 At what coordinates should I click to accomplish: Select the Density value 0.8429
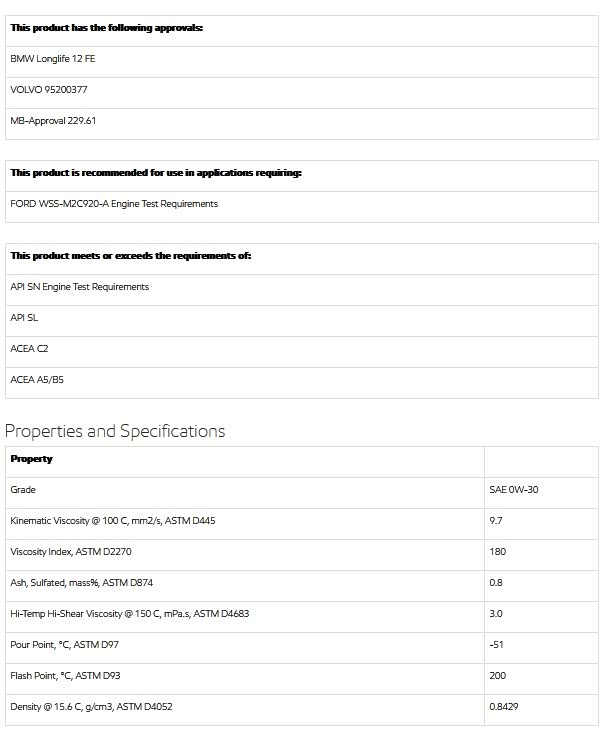(x=504, y=707)
